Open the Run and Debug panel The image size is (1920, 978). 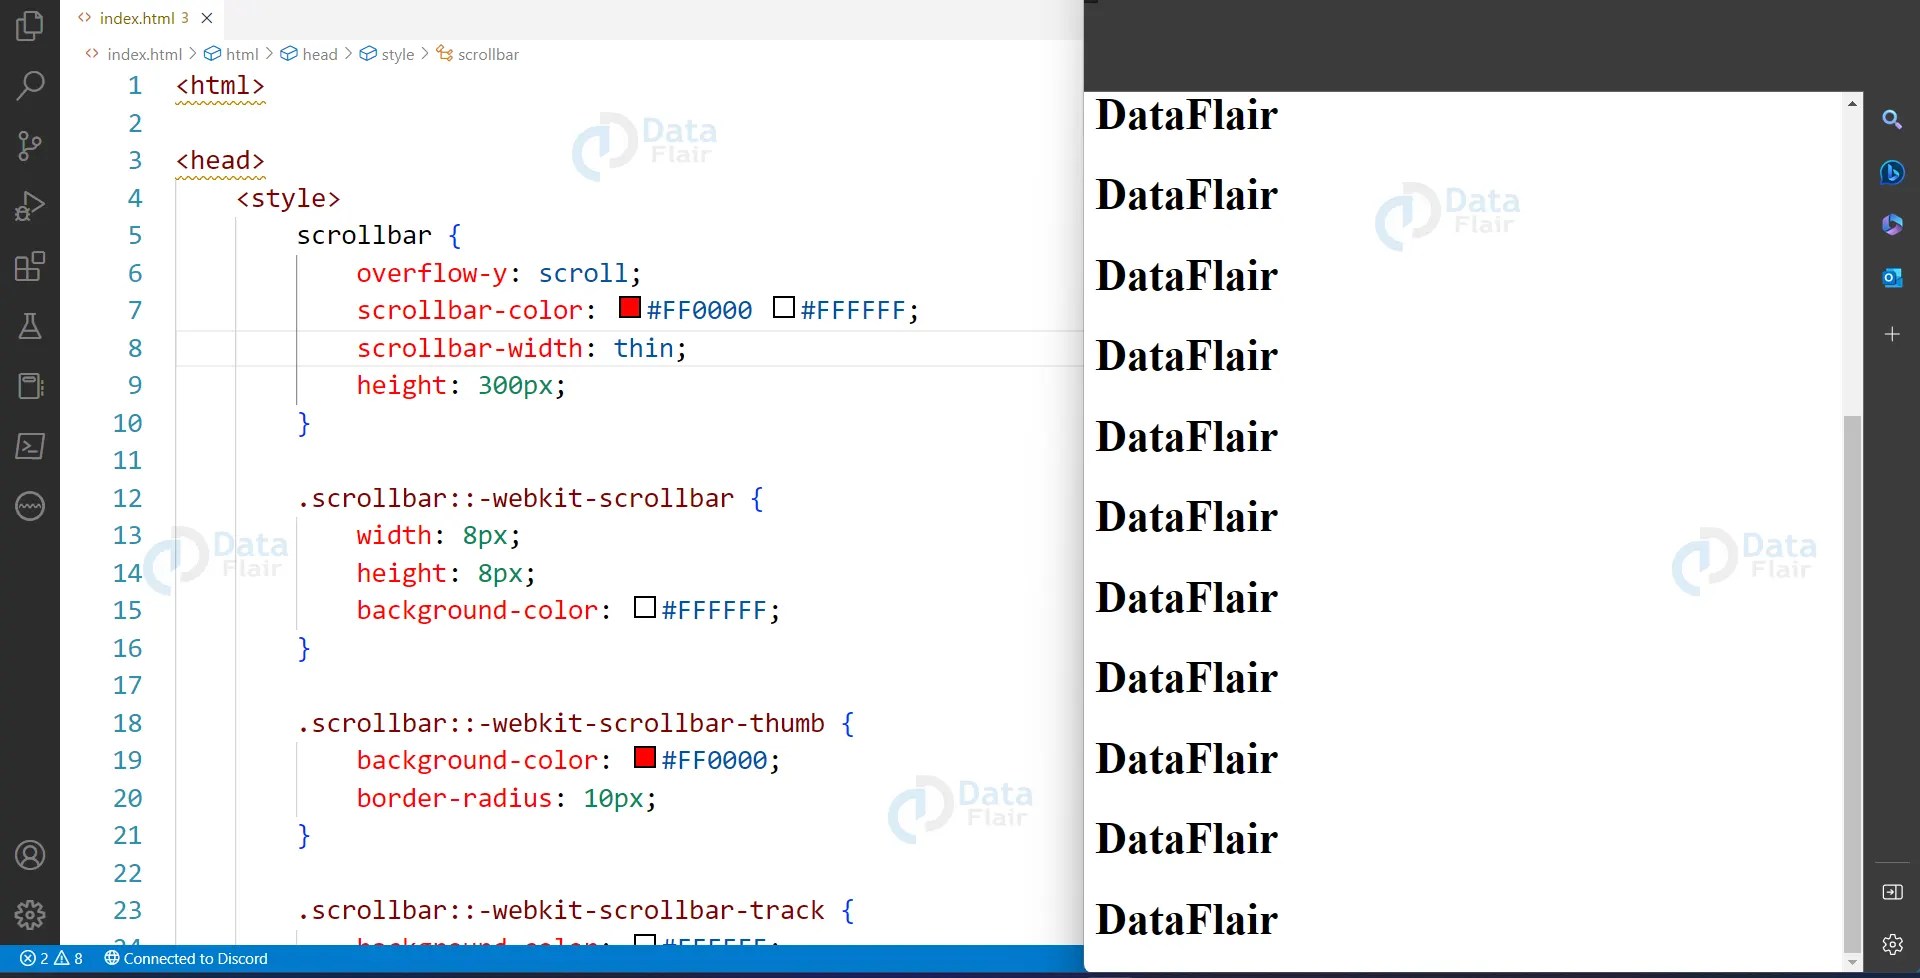pos(30,206)
